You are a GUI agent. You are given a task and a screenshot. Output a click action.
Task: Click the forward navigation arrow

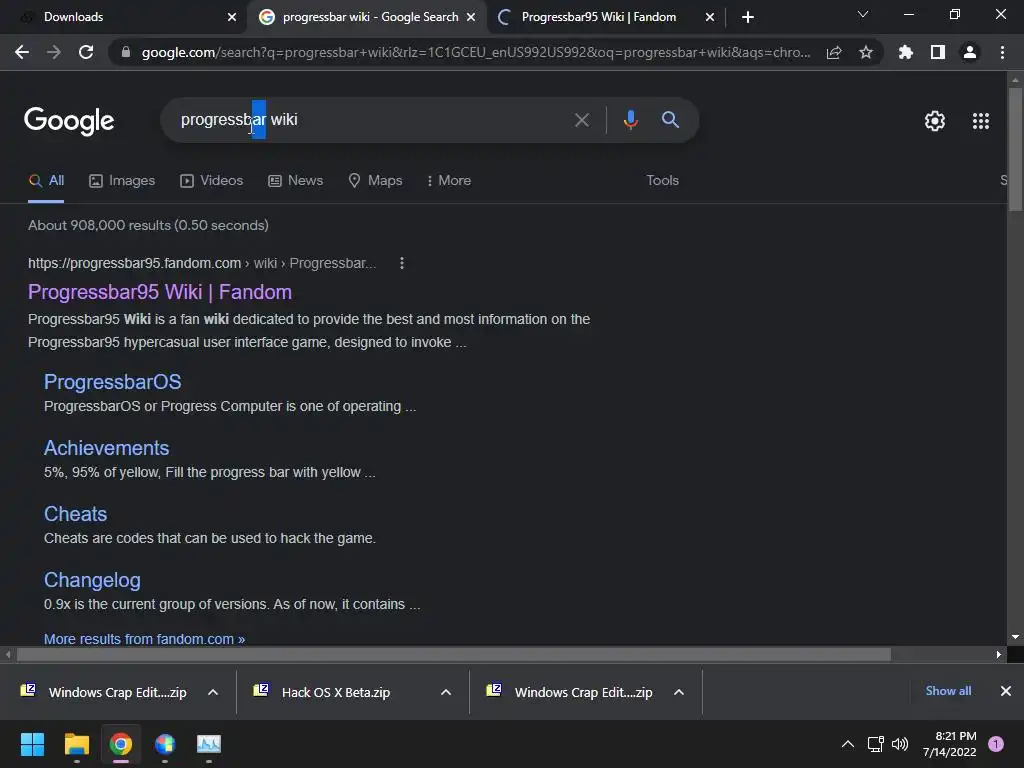pyautogui.click(x=54, y=52)
